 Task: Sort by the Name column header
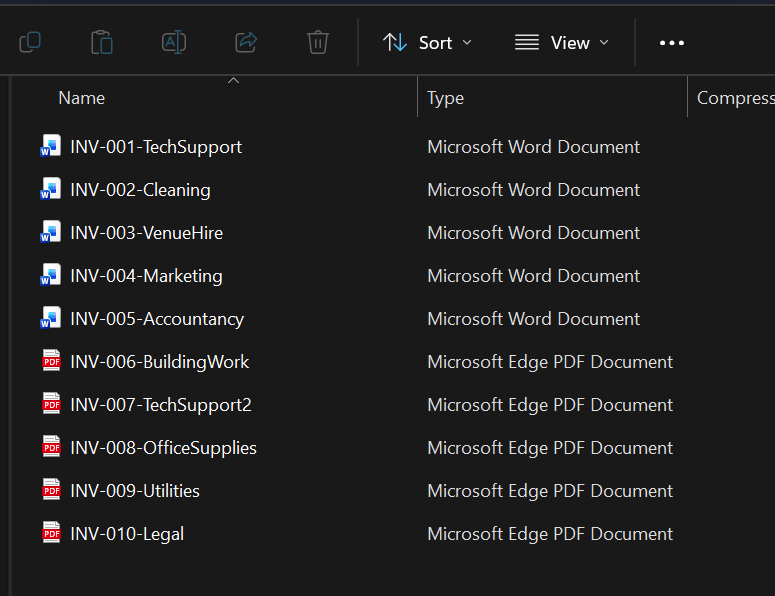tap(82, 98)
